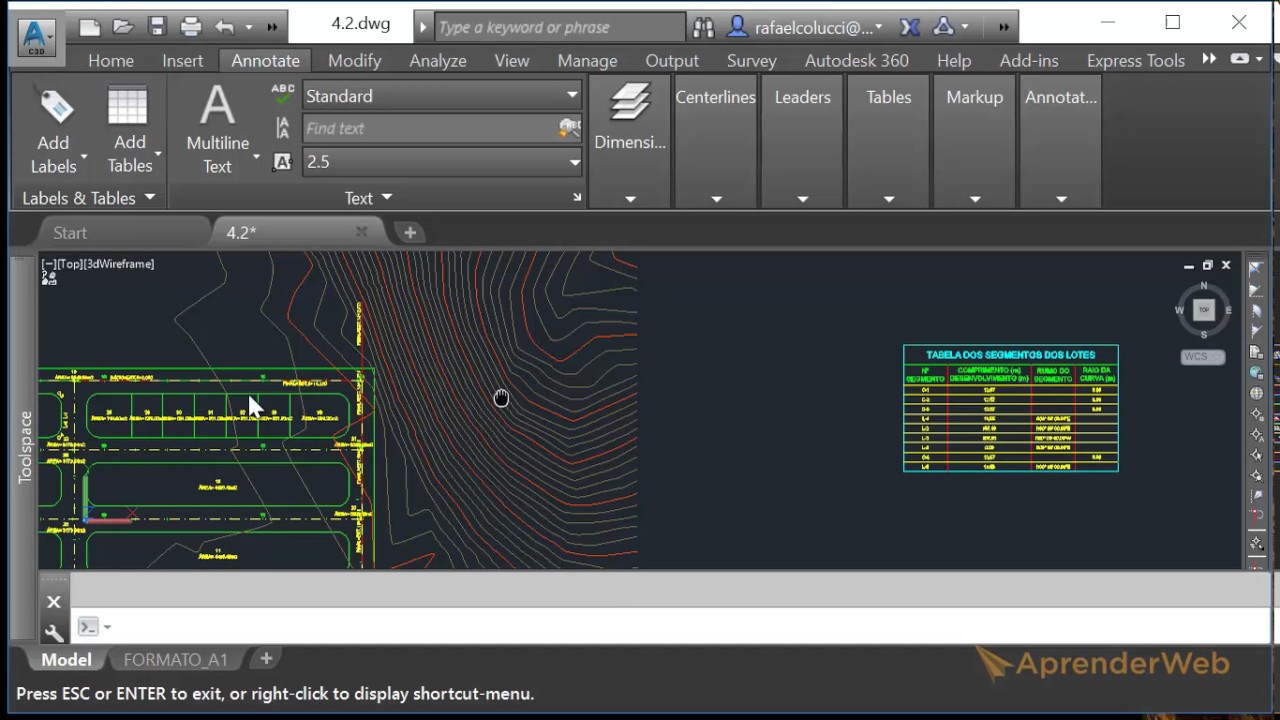Open the Help ribbon tab
The image size is (1280, 720).
pyautogui.click(x=954, y=61)
